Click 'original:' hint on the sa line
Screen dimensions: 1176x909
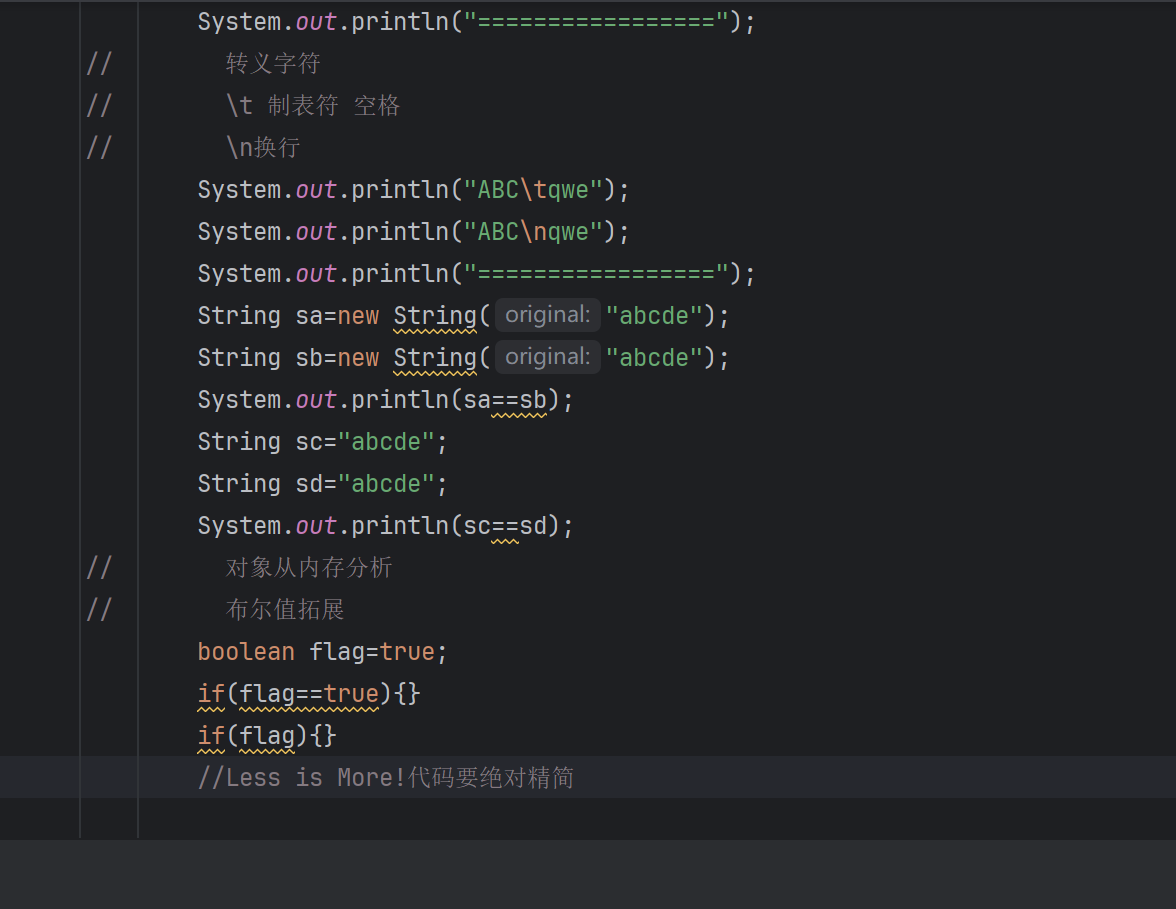(x=548, y=315)
